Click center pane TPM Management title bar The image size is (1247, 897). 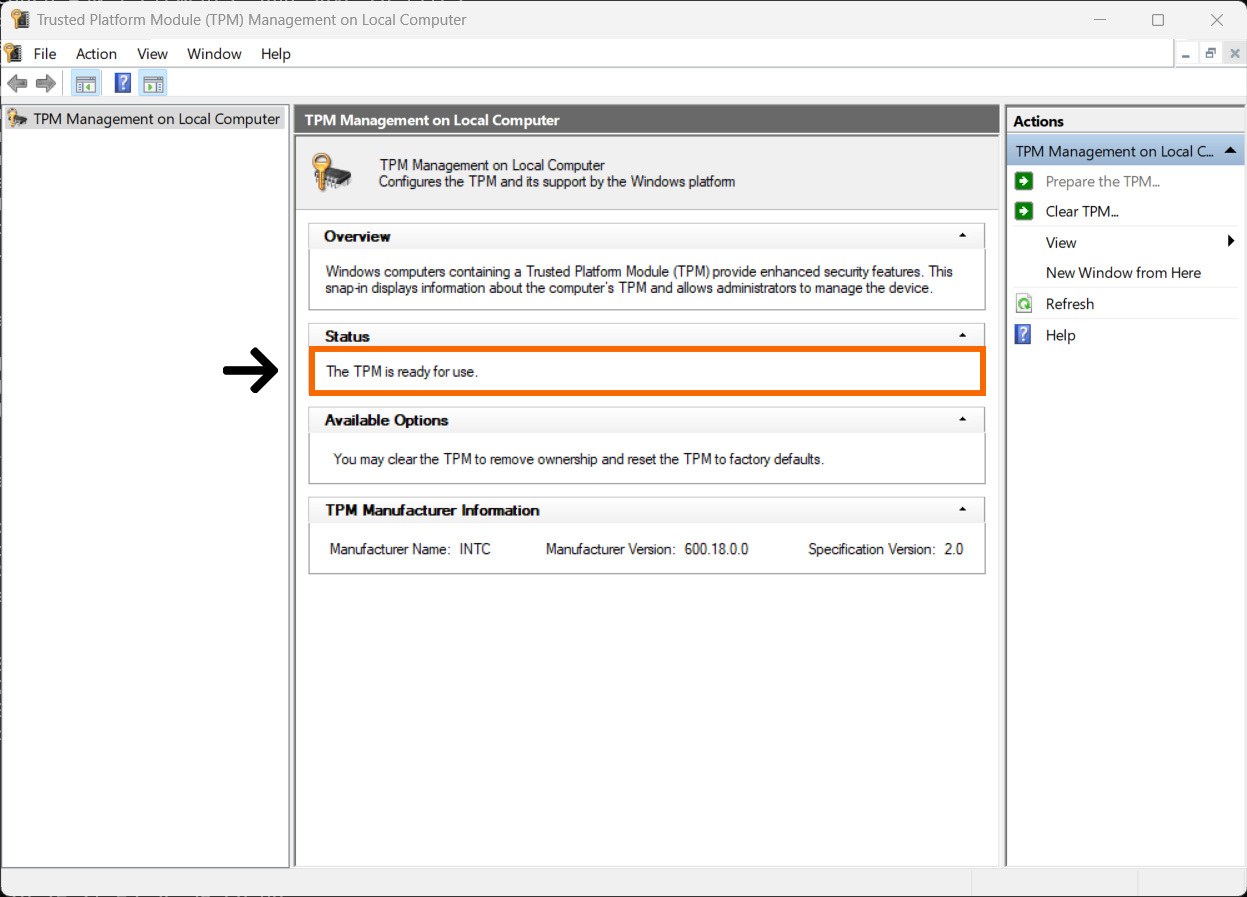[647, 120]
